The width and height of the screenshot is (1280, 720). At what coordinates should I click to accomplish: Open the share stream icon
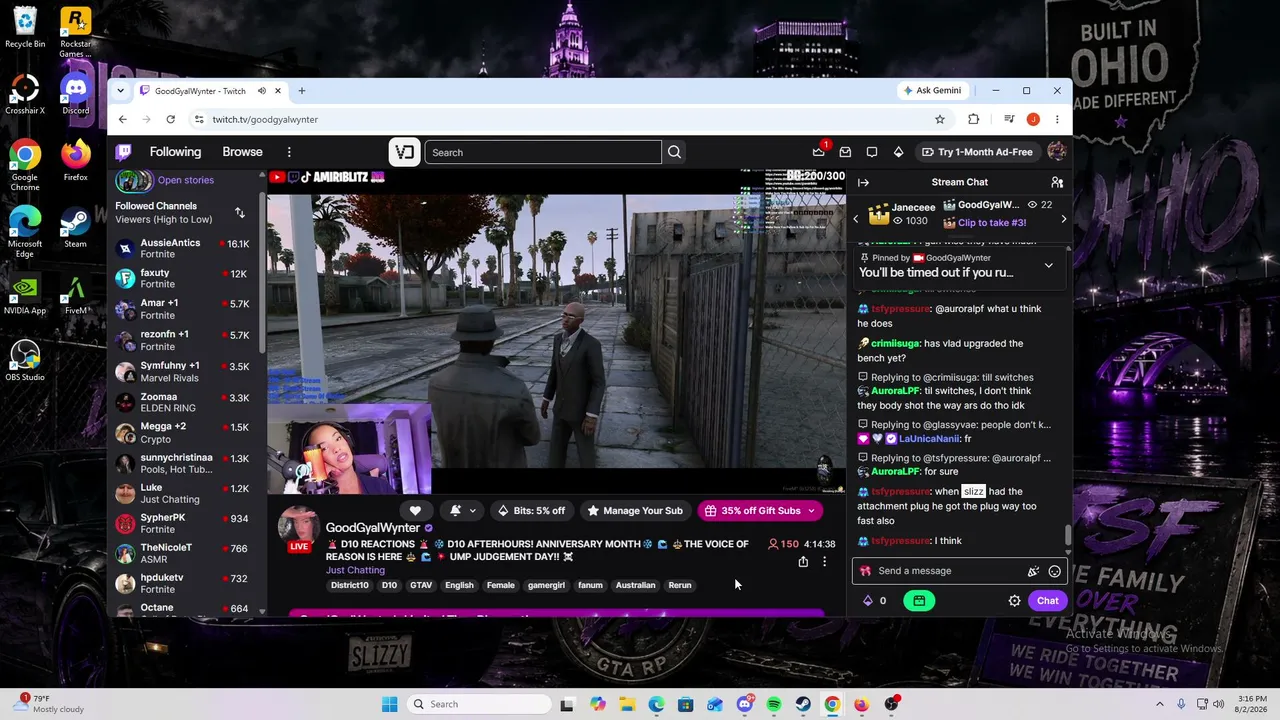803,562
